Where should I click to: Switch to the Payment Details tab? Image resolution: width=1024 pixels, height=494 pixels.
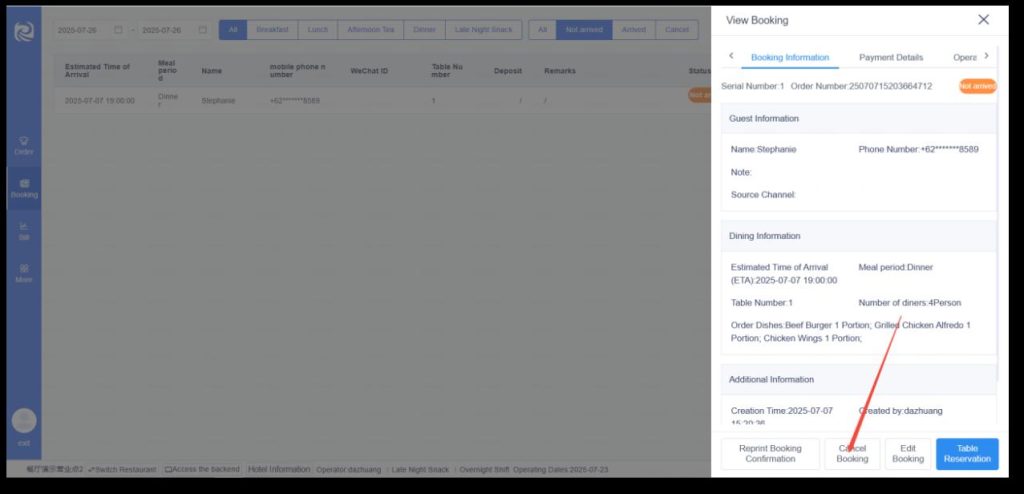[891, 57]
